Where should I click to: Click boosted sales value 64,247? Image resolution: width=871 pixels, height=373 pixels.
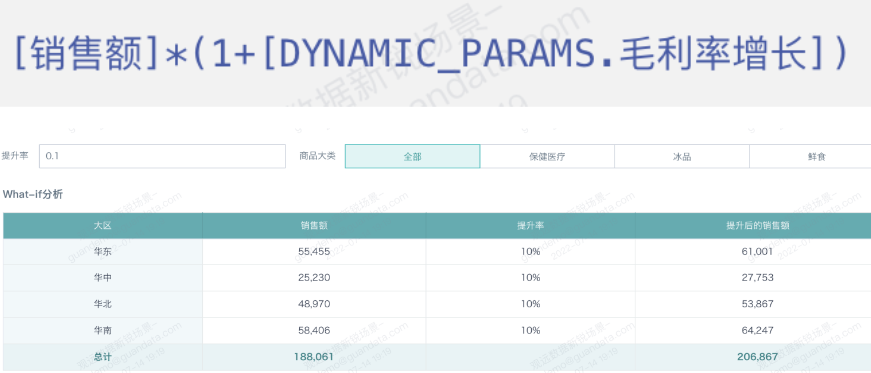(x=757, y=330)
